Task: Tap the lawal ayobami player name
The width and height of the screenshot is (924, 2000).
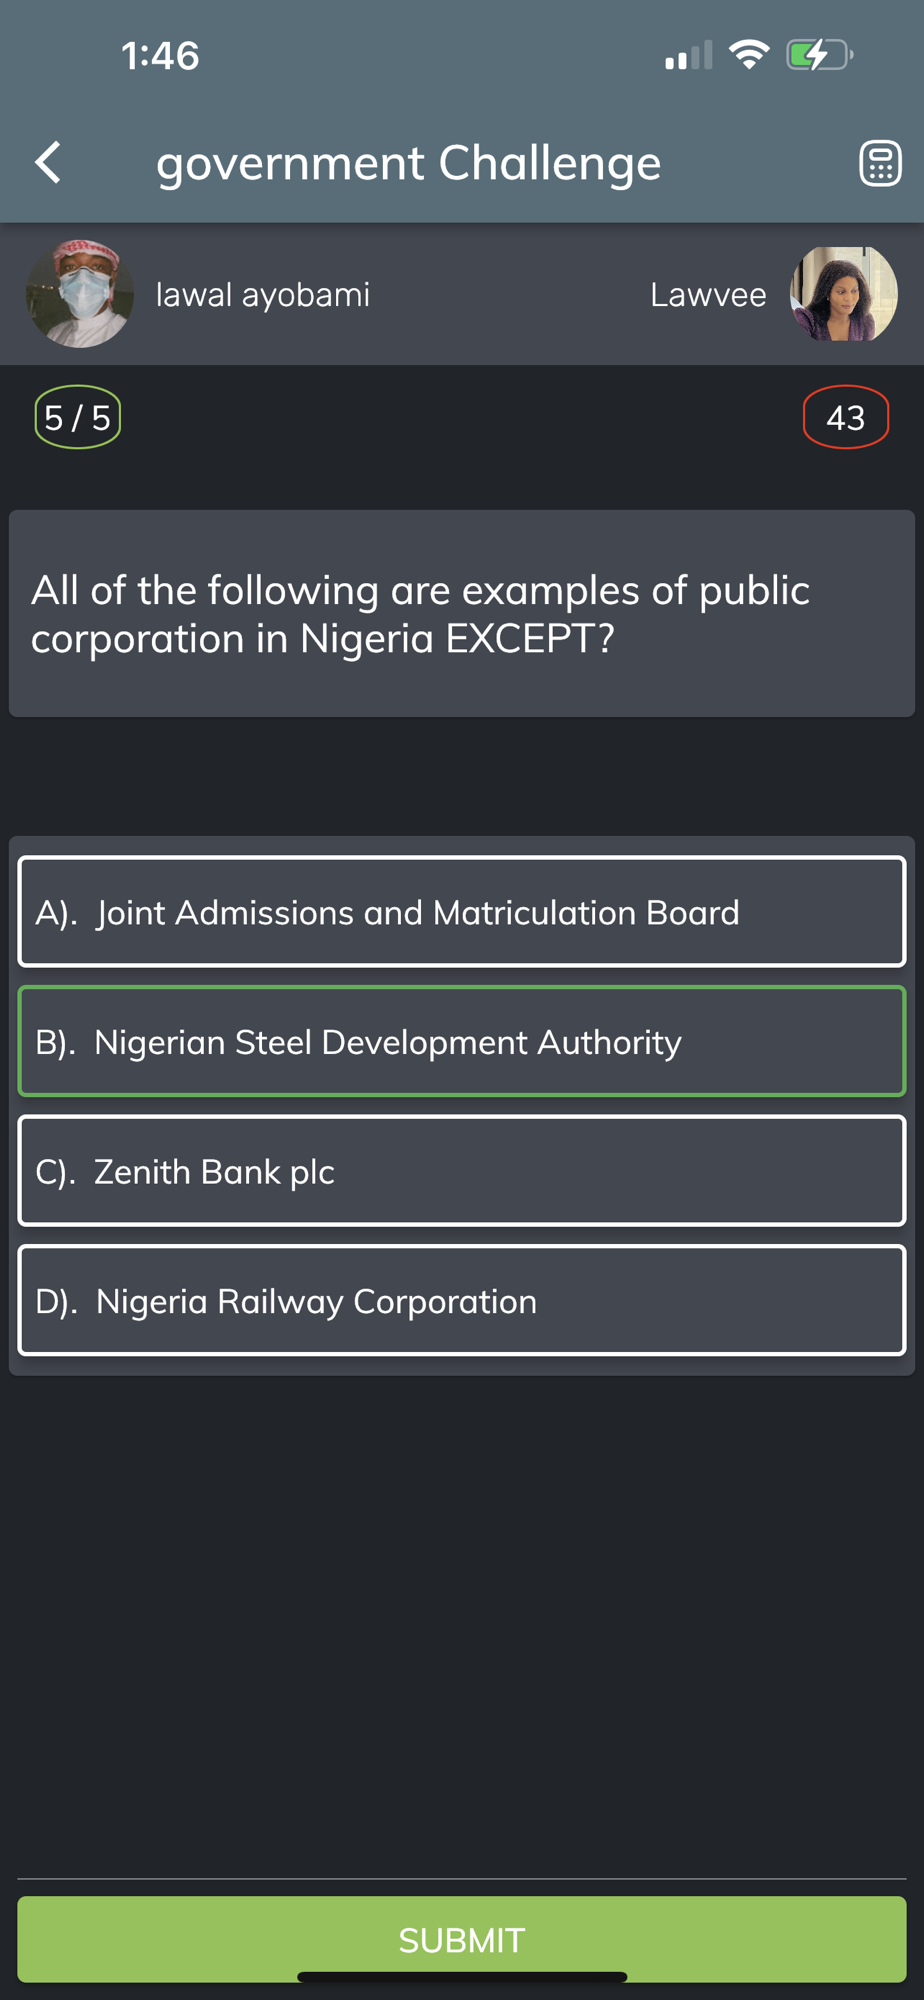Action: click(x=263, y=295)
